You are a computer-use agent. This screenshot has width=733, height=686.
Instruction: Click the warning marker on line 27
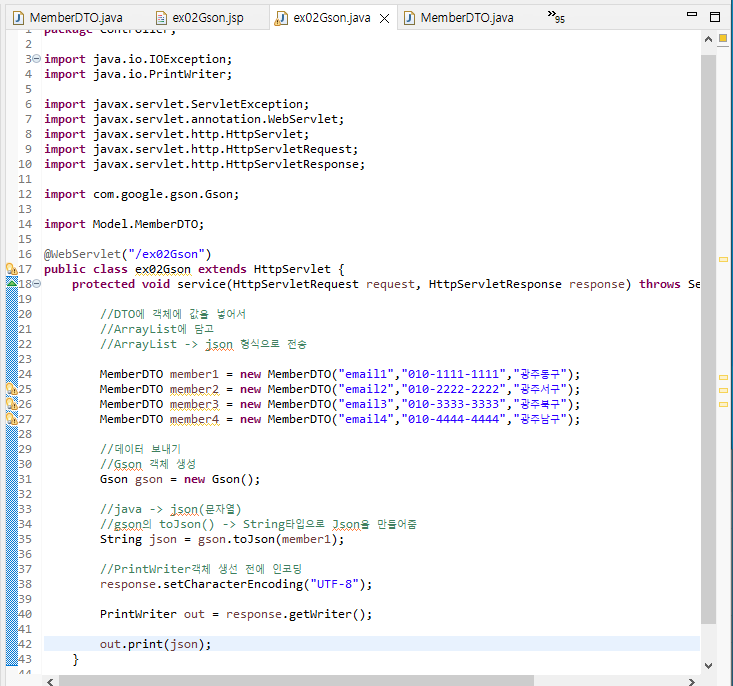(11, 419)
